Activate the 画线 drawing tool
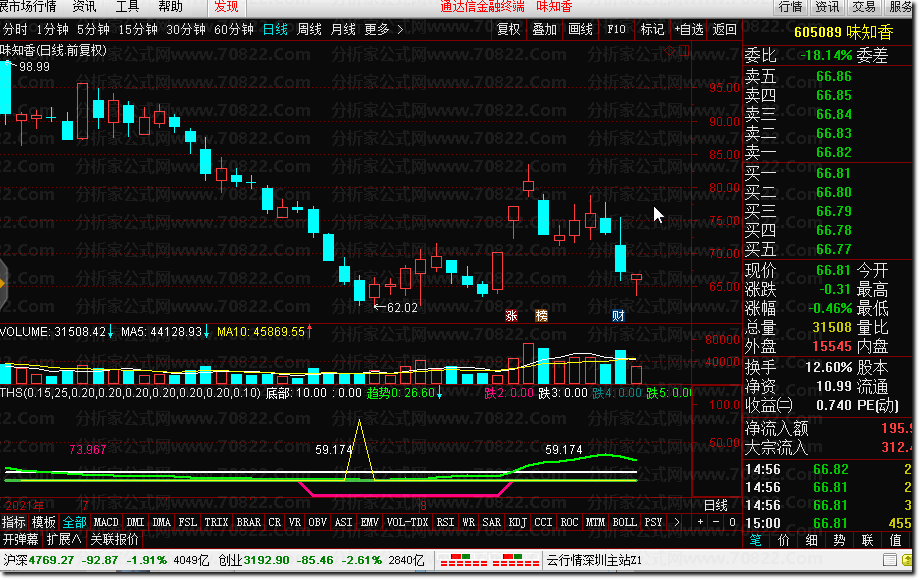 [580, 29]
